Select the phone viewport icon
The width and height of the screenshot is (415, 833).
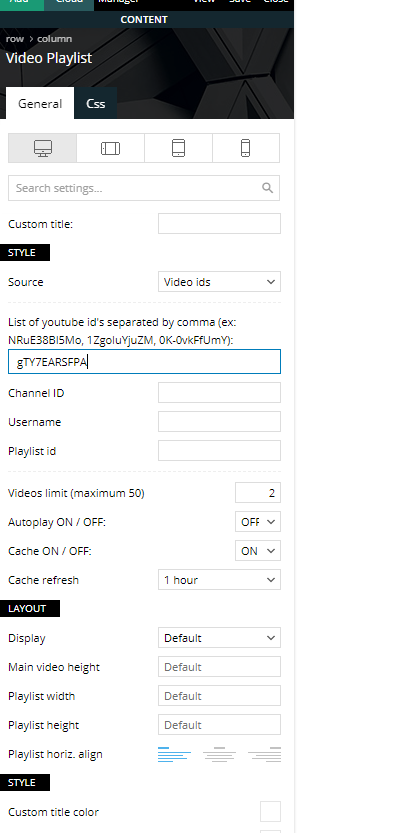pyautogui.click(x=245, y=148)
